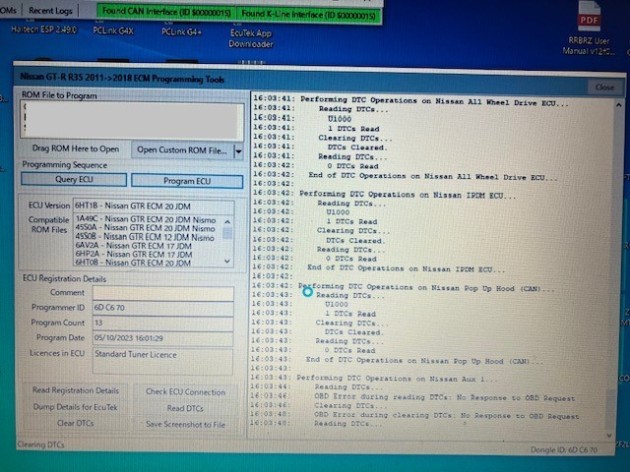
Task: Click the window title Nissan GT-R R35 ECM Programming Tools
Action: coord(122,78)
